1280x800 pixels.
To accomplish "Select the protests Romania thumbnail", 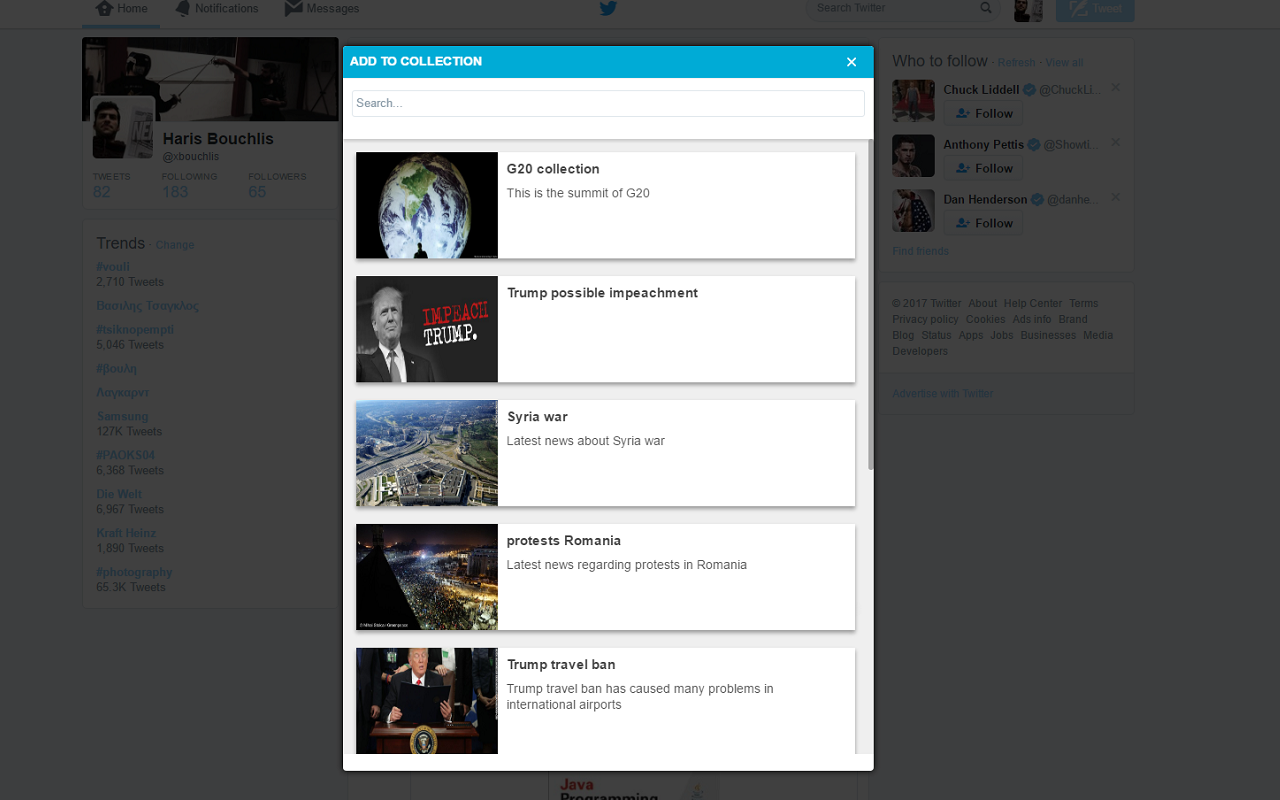I will pos(427,577).
